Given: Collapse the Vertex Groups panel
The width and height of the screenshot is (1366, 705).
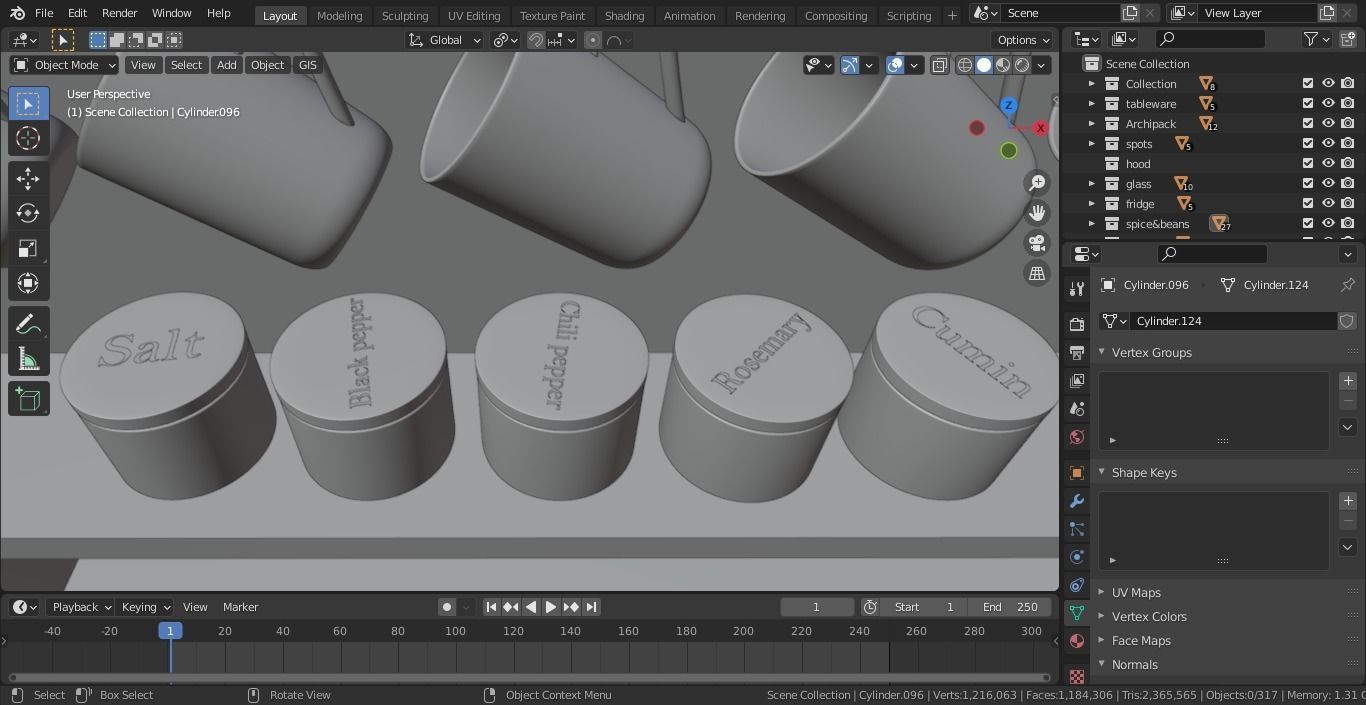Looking at the screenshot, I should pyautogui.click(x=1102, y=353).
